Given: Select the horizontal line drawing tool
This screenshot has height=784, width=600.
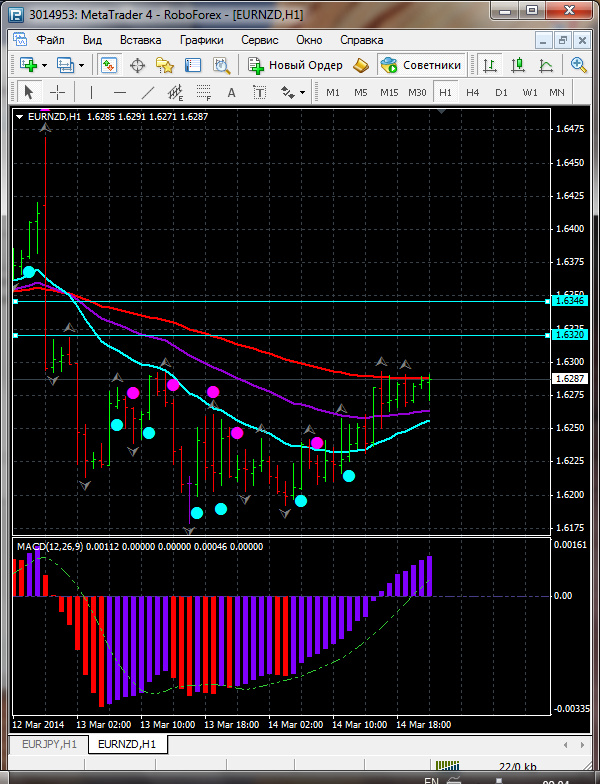Looking at the screenshot, I should click(120, 92).
